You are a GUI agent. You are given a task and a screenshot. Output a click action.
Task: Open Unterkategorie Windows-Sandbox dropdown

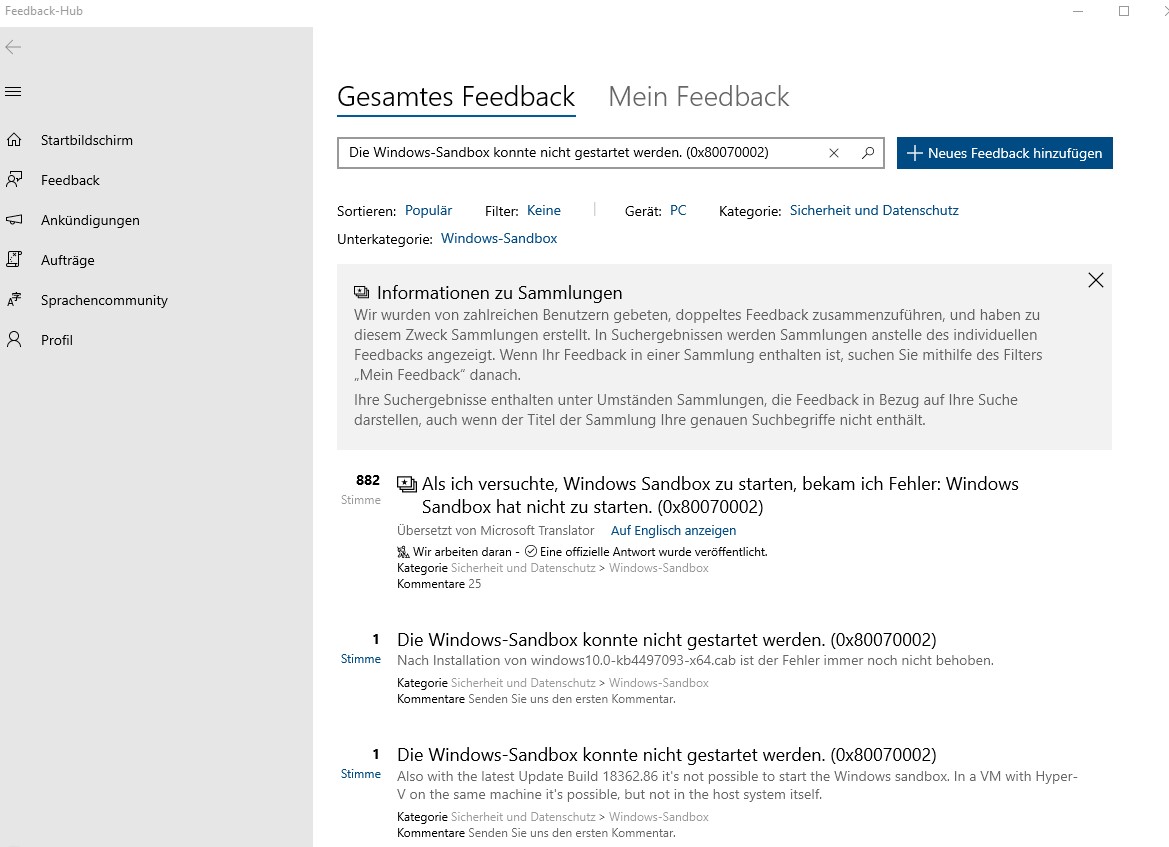[x=499, y=239]
